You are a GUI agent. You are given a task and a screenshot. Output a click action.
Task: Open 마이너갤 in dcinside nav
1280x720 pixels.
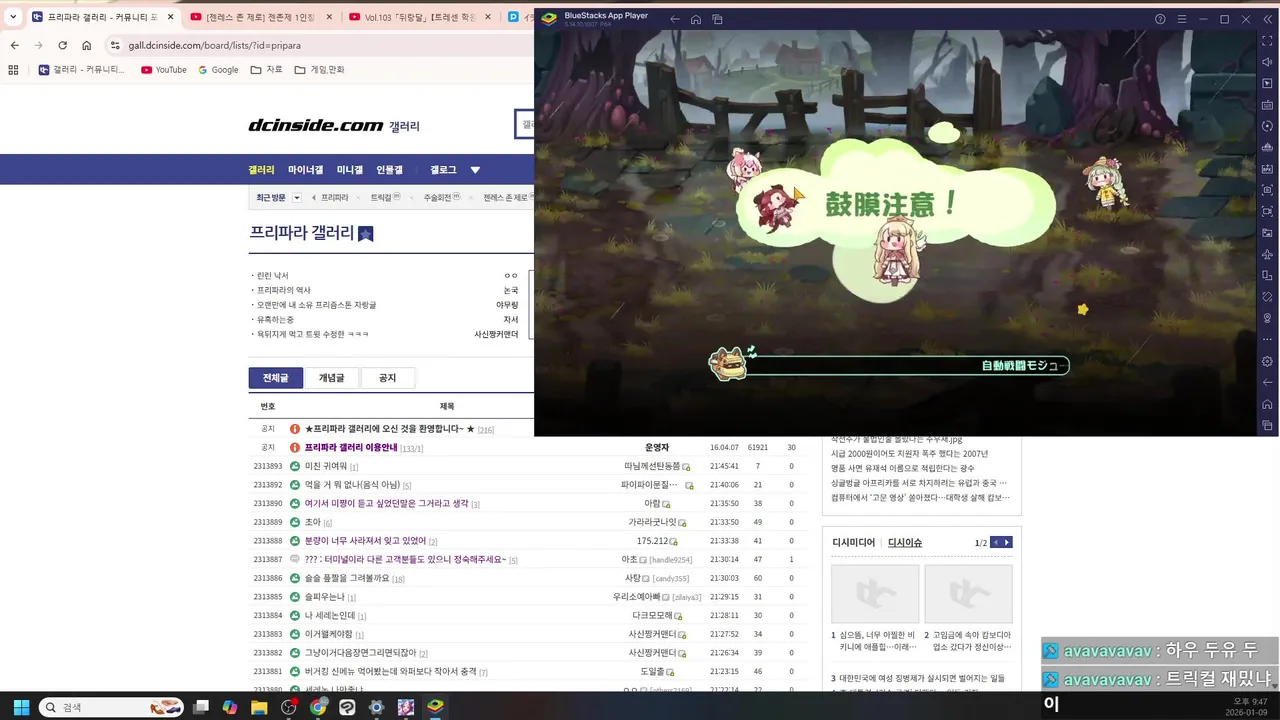[x=305, y=170]
